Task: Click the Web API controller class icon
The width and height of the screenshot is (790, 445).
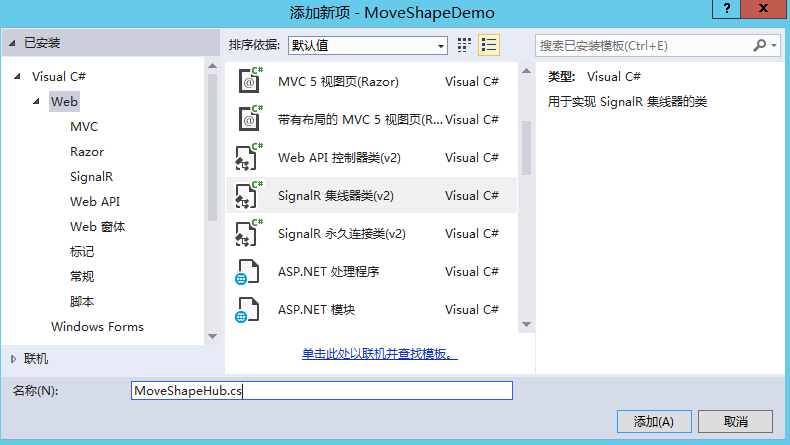Action: click(x=249, y=157)
